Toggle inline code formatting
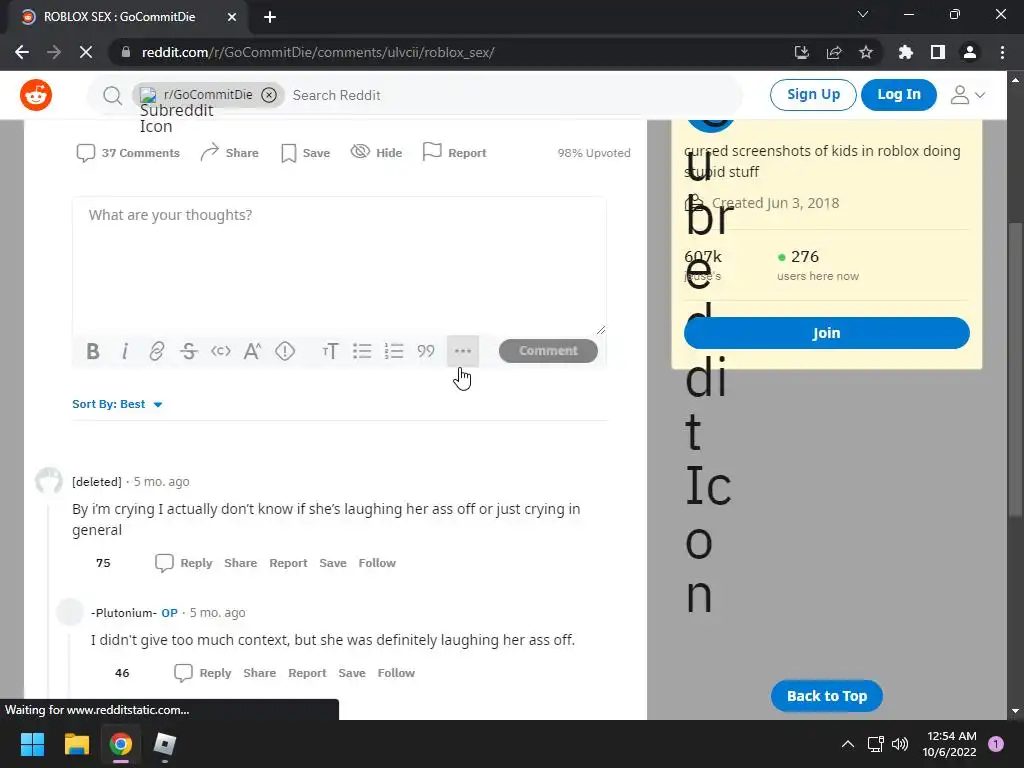 221,351
